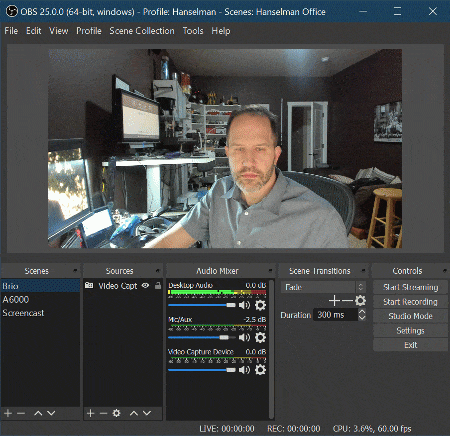Click the OBS logo in title bar
Viewport: 450px width, 436px height.
12,12
